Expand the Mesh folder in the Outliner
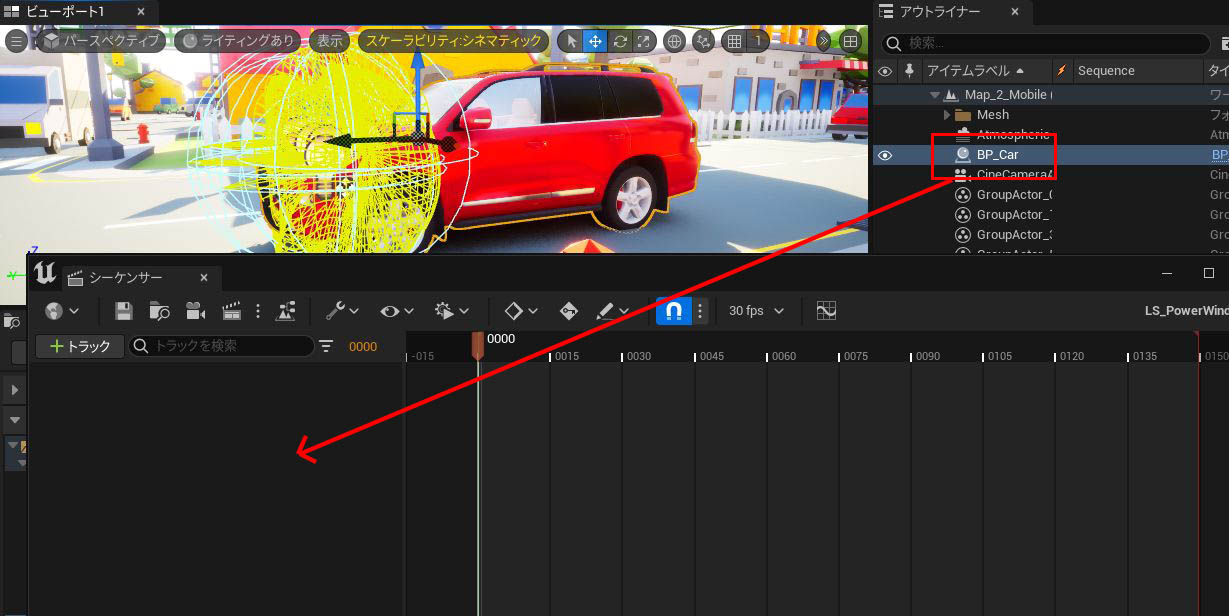This screenshot has height=616, width=1229. coord(947,114)
